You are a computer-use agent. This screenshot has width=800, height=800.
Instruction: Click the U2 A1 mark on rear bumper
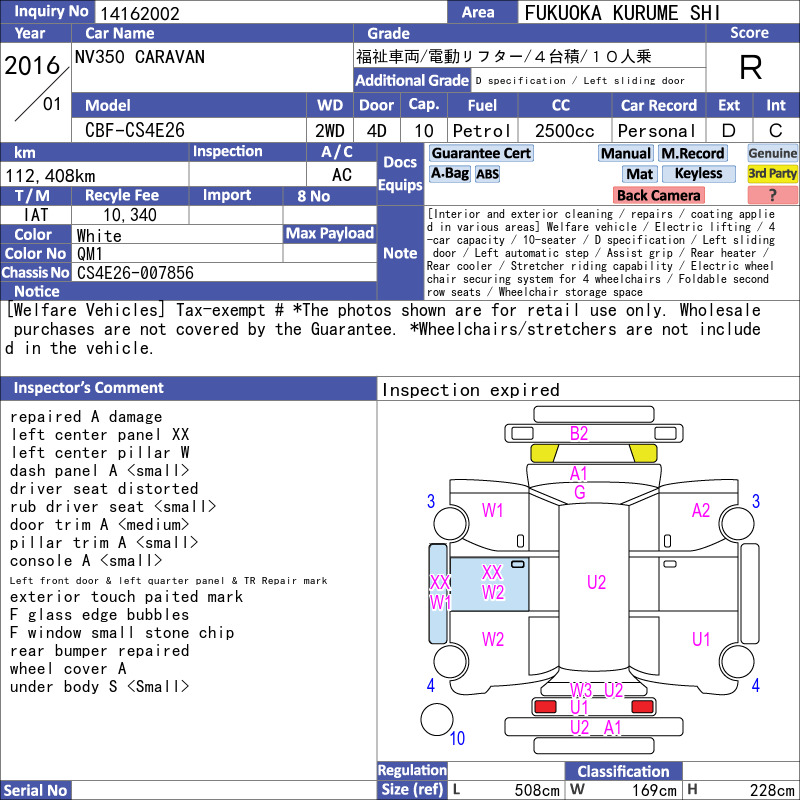595,728
